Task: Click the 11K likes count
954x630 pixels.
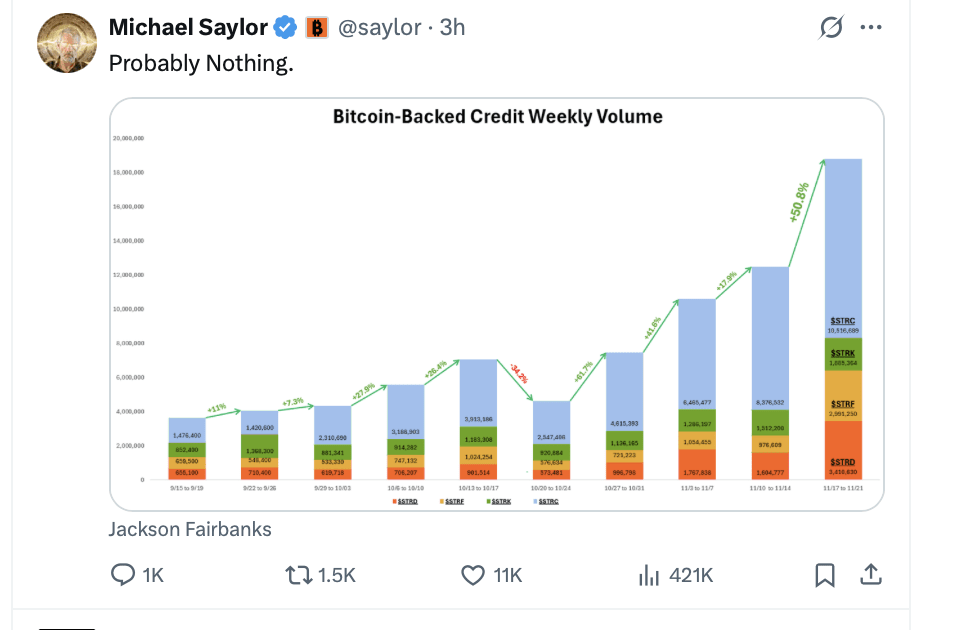Action: [x=507, y=575]
